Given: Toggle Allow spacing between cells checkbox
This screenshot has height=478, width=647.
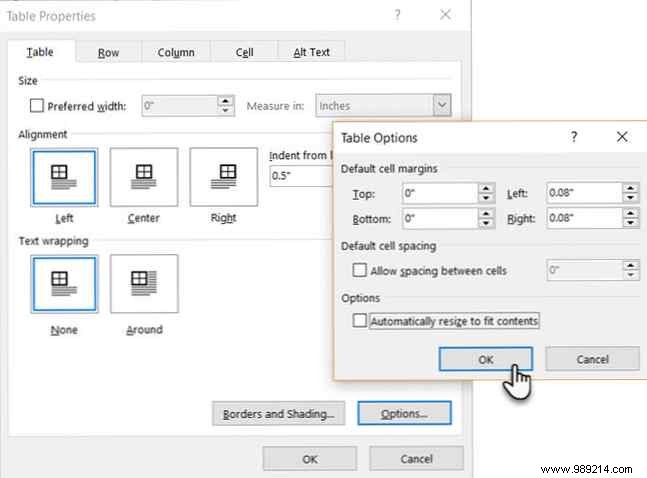Looking at the screenshot, I should point(359,270).
